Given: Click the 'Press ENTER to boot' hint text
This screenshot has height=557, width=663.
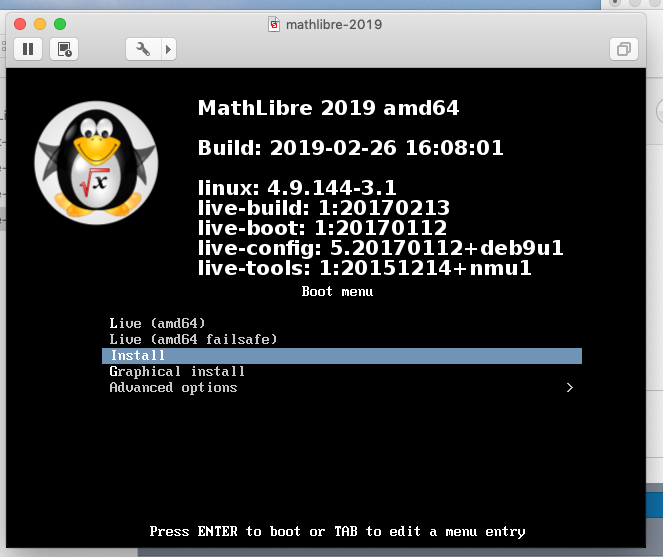Looking at the screenshot, I should pos(337,532).
